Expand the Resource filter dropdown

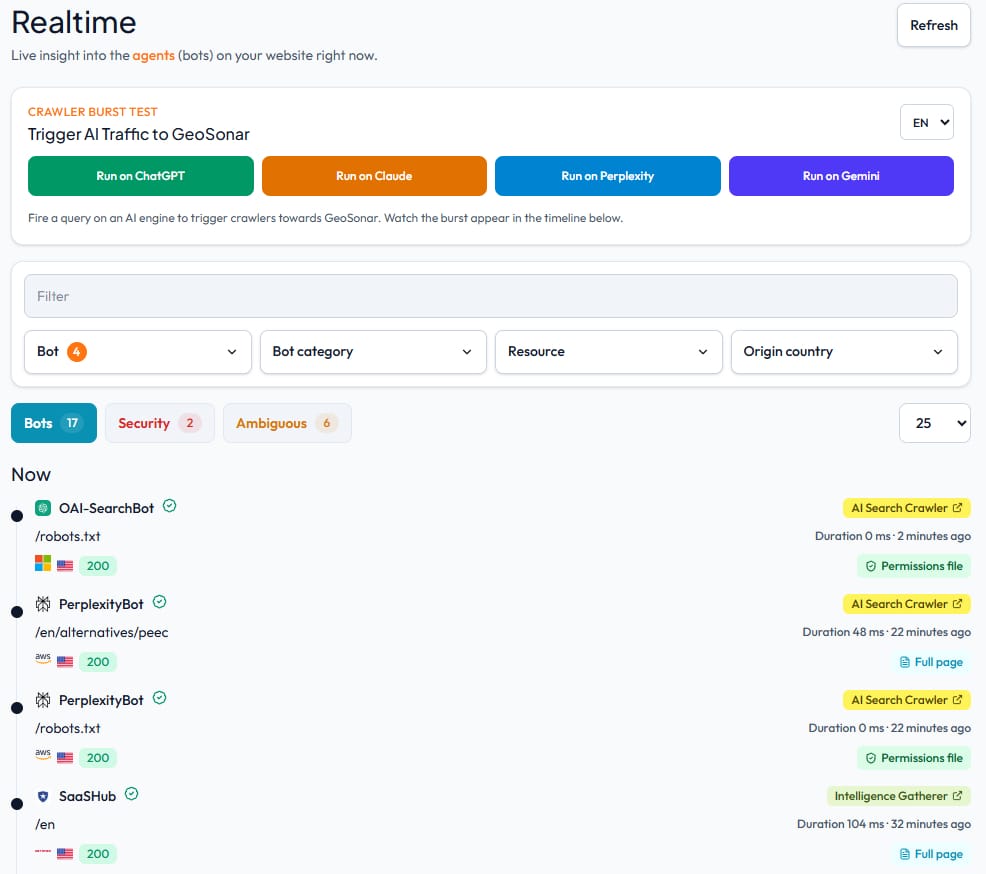609,352
